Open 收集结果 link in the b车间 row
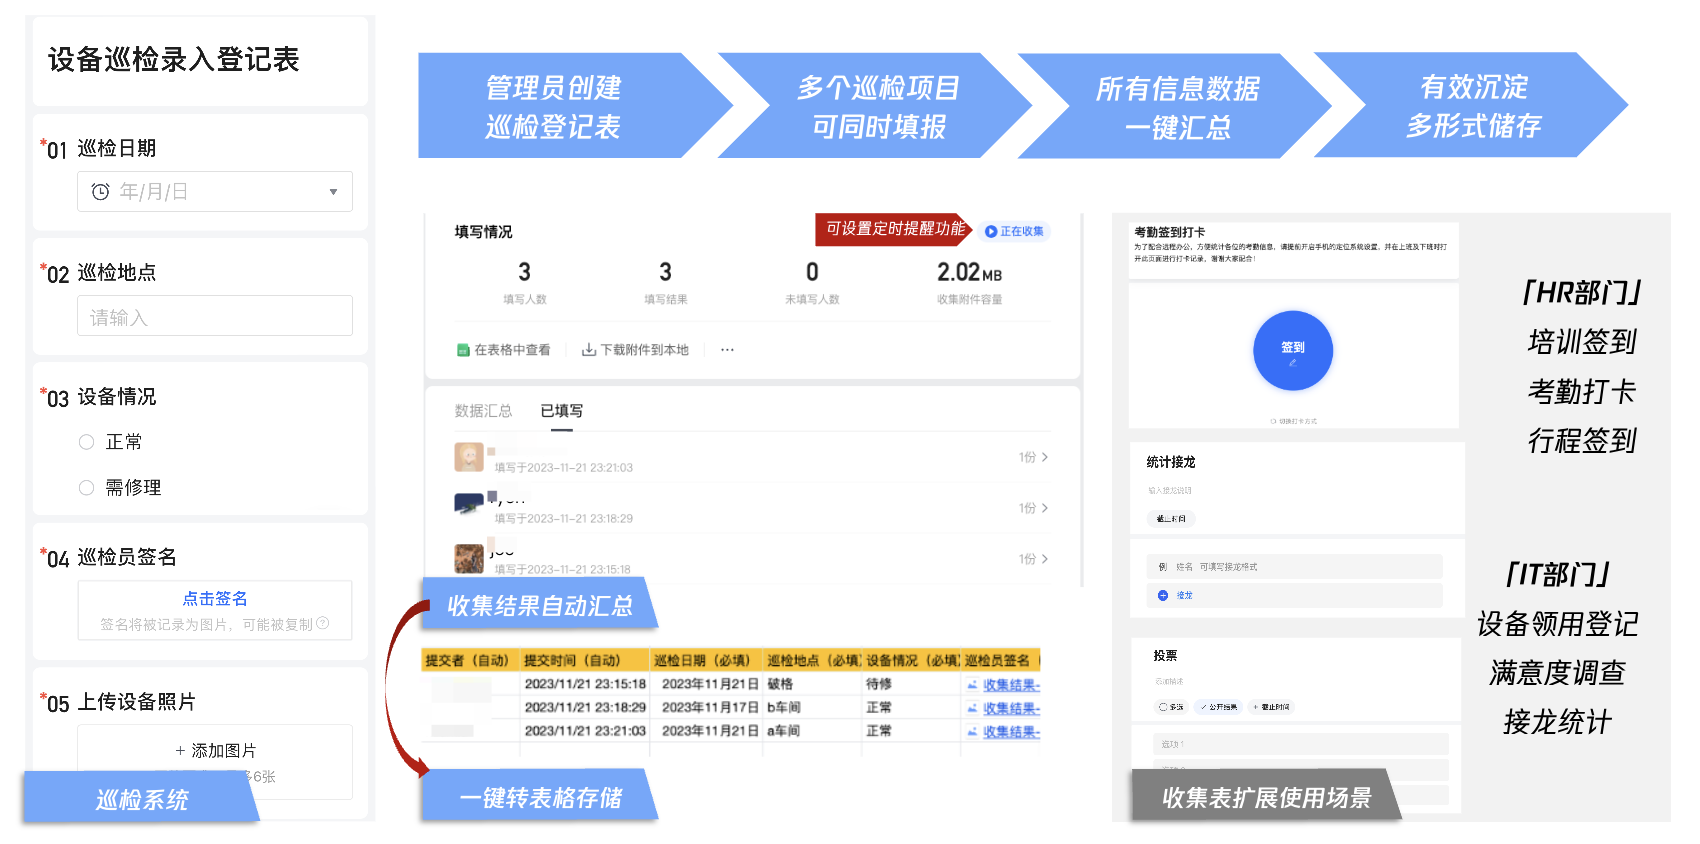The image size is (1700, 844). coord(1011,708)
